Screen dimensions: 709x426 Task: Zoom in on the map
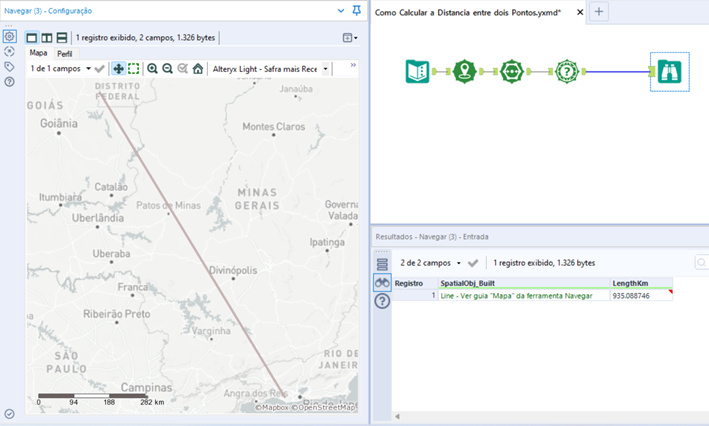tap(152, 69)
